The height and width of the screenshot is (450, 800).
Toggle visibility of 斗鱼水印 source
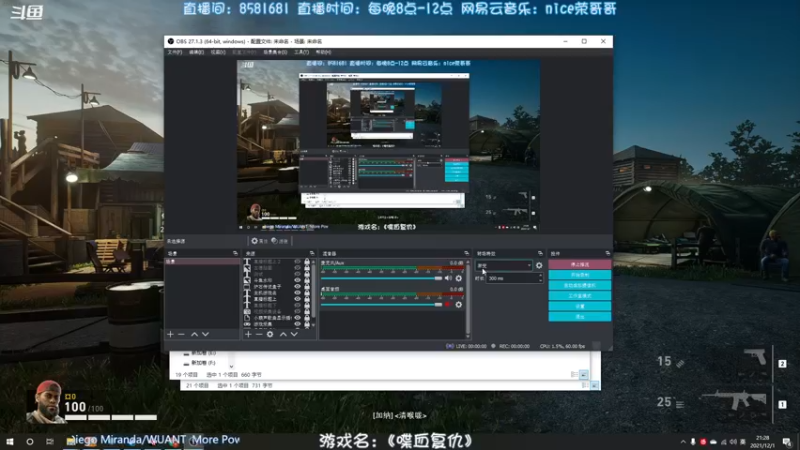tap(297, 280)
